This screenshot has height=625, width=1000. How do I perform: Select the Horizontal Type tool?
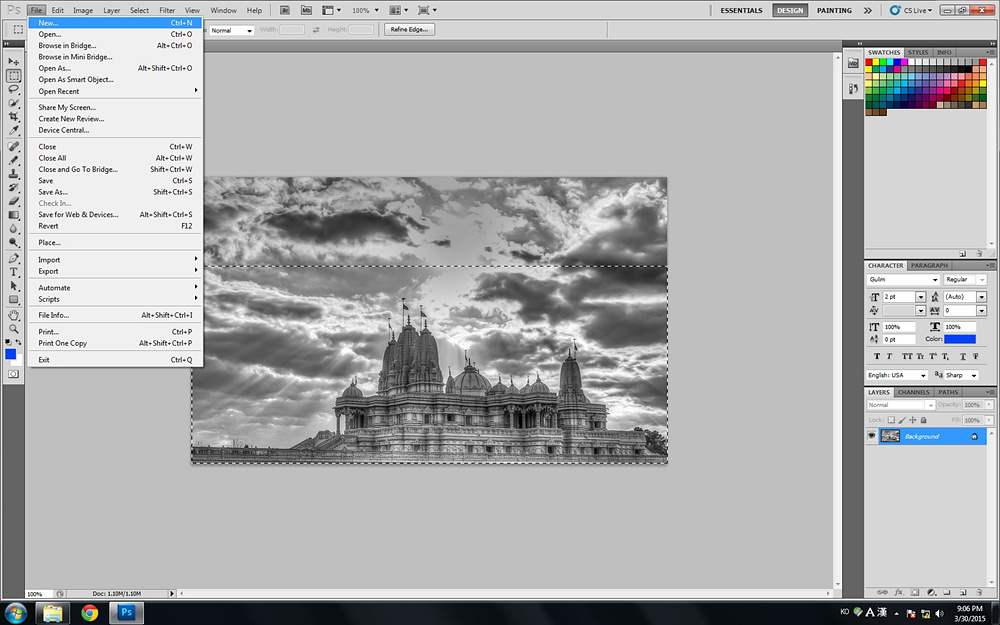click(x=14, y=272)
